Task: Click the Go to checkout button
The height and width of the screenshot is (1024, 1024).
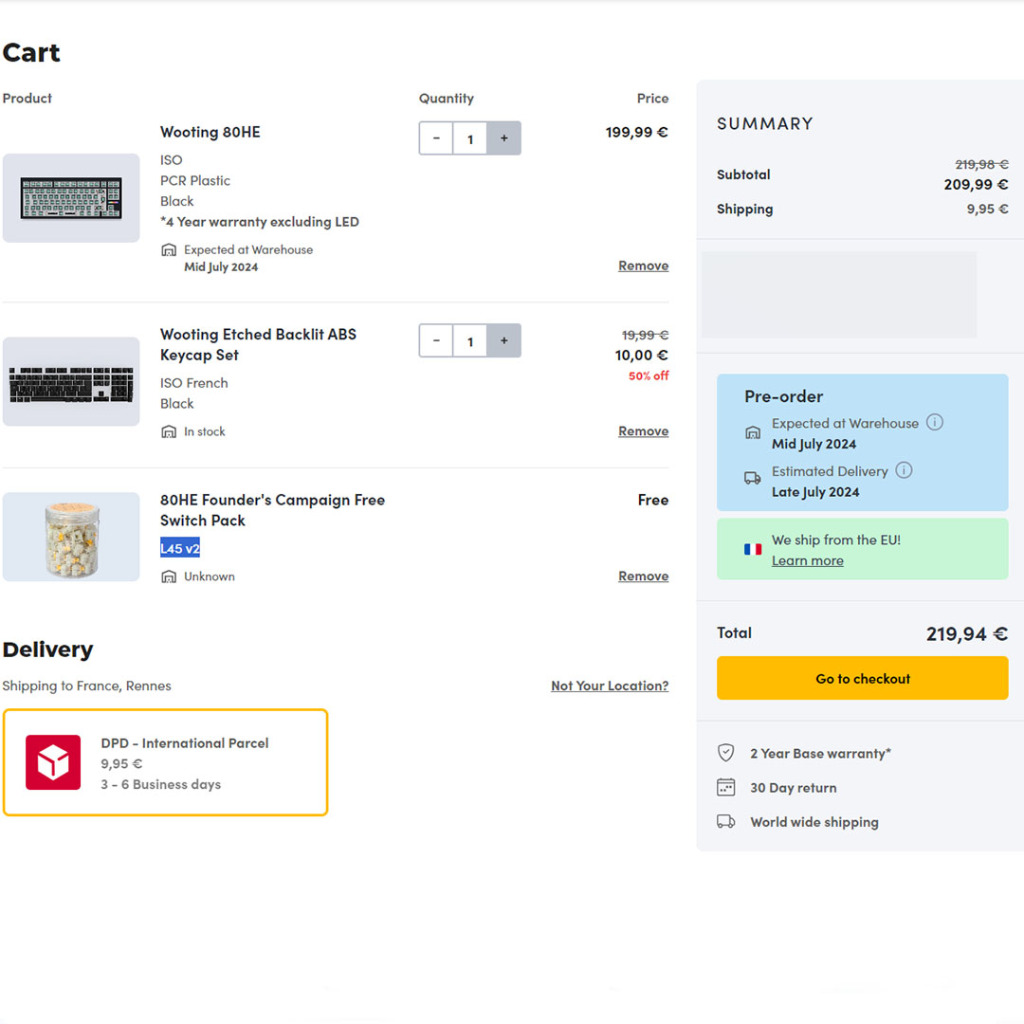Action: click(862, 678)
